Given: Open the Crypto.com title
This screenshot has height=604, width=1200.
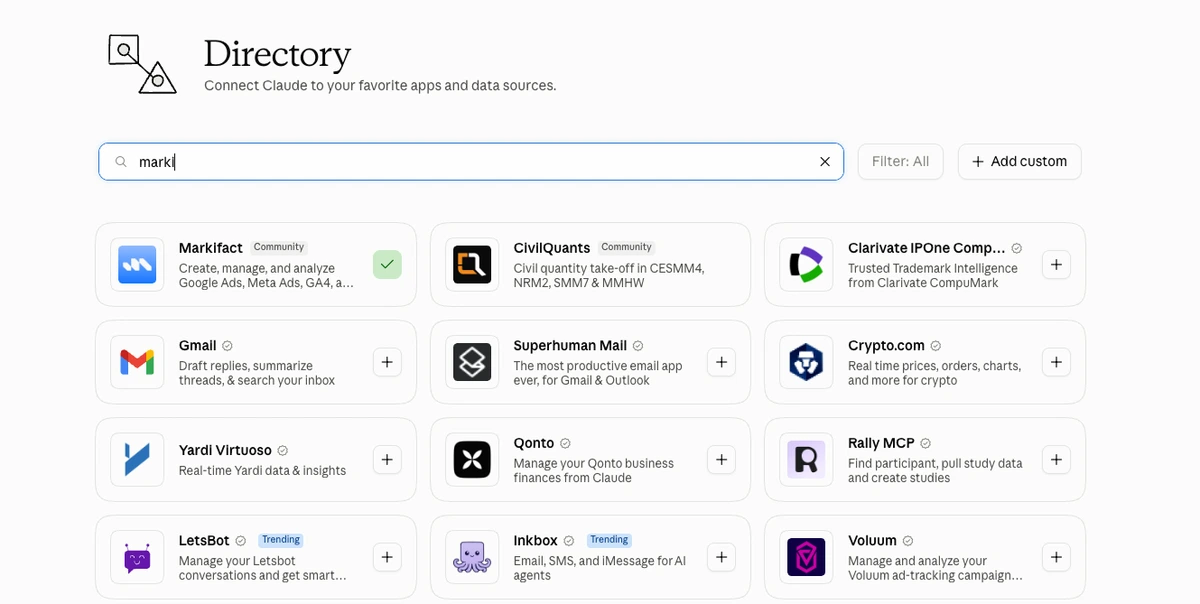Looking at the screenshot, I should tap(886, 346).
